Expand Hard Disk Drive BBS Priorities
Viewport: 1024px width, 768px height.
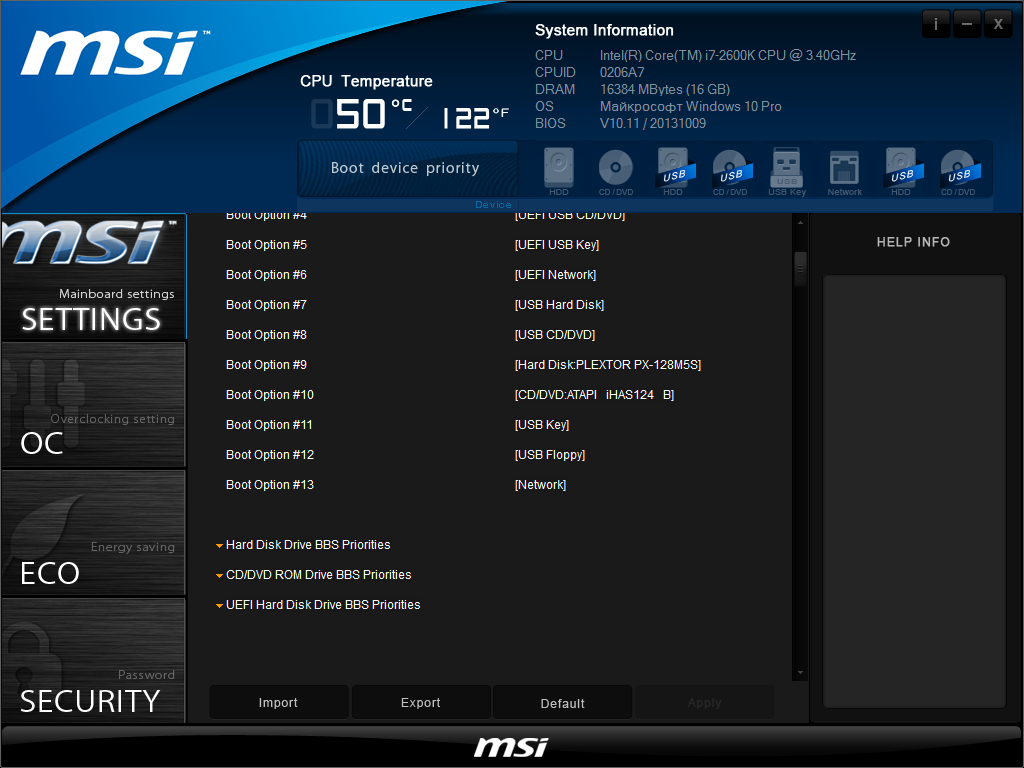click(x=303, y=545)
